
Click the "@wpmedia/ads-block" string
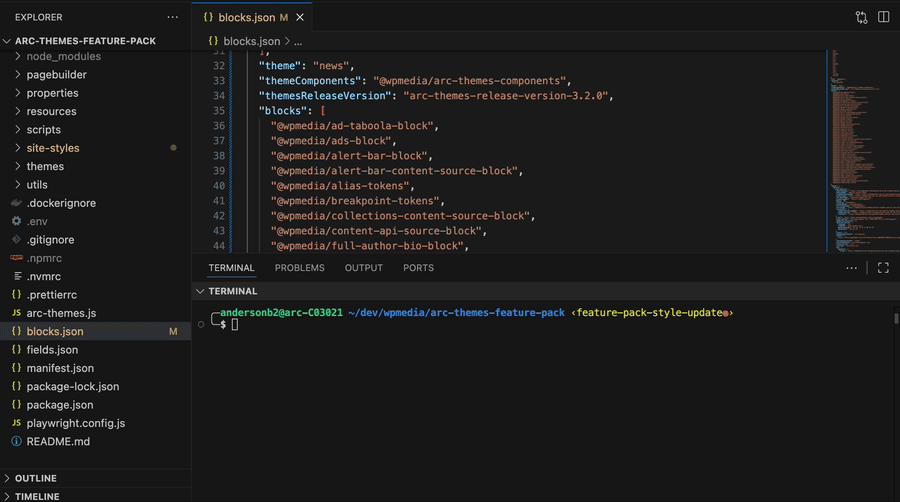(x=331, y=141)
